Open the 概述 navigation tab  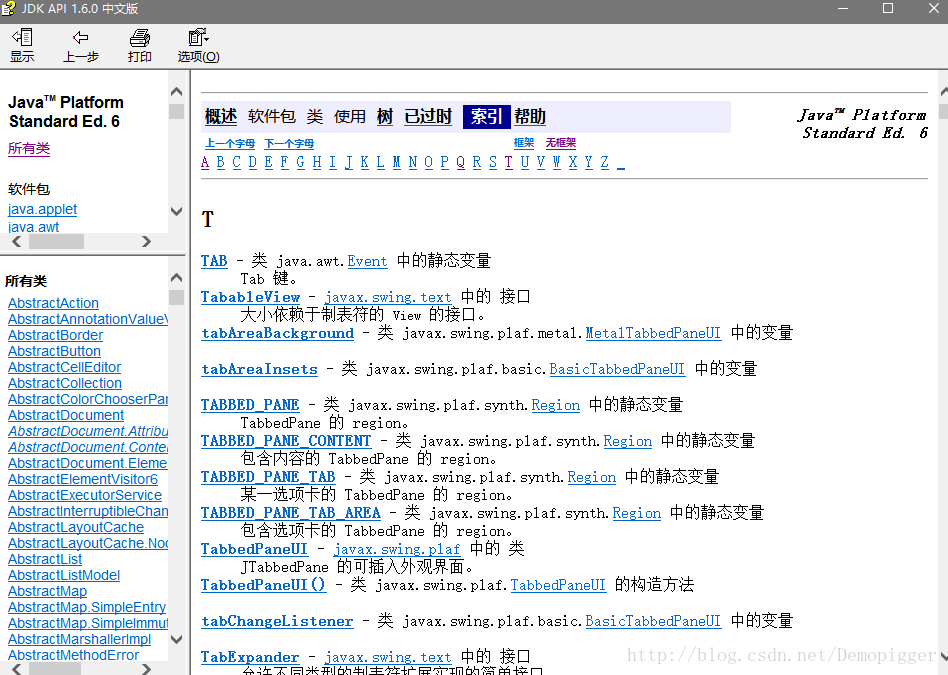coord(221,116)
